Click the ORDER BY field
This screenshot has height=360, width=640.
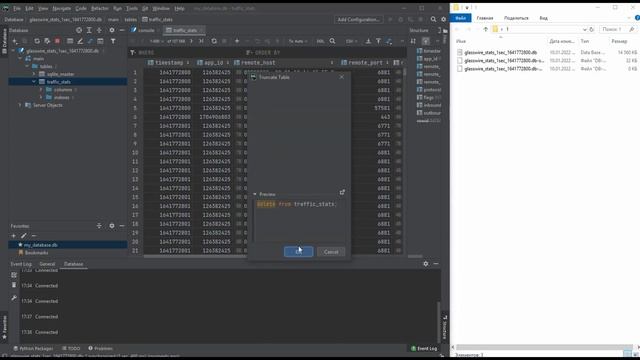point(325,53)
